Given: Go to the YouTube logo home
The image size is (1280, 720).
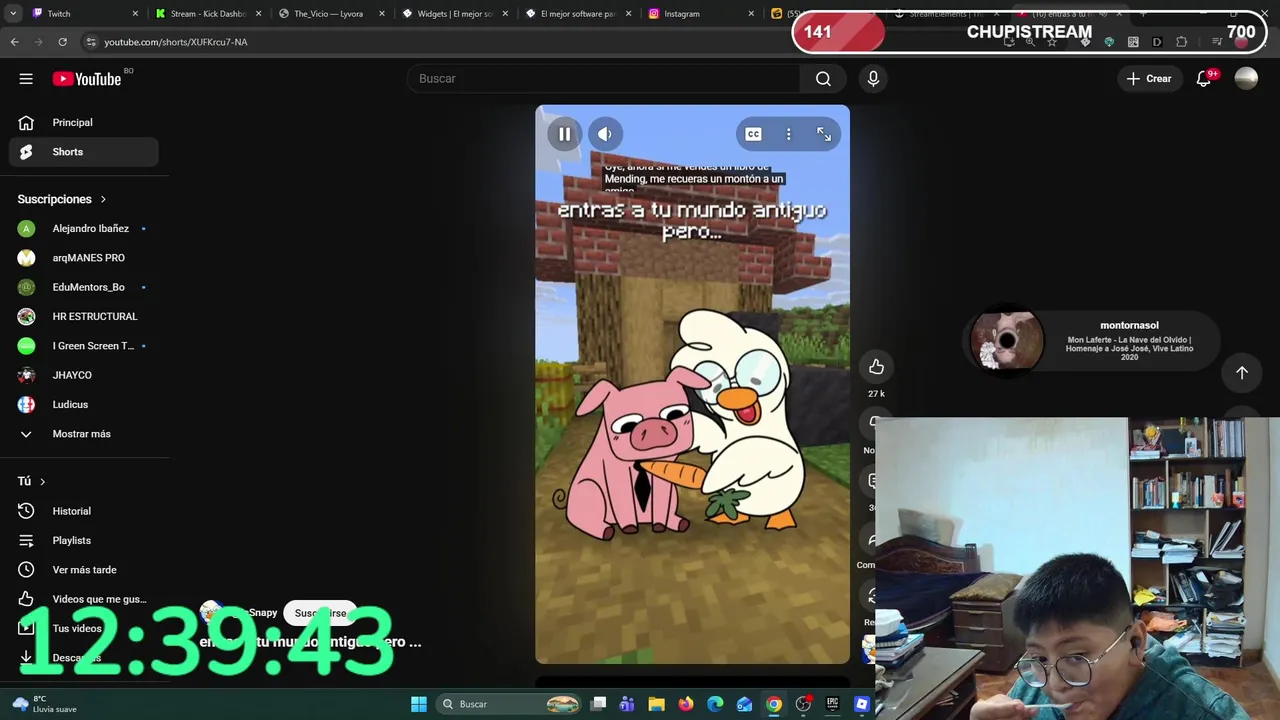Looking at the screenshot, I should pyautogui.click(x=87, y=79).
